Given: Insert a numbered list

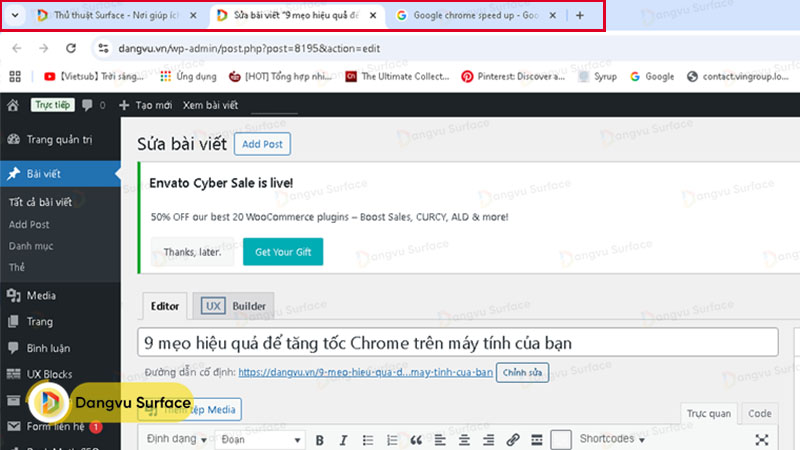Looking at the screenshot, I should pos(392,440).
